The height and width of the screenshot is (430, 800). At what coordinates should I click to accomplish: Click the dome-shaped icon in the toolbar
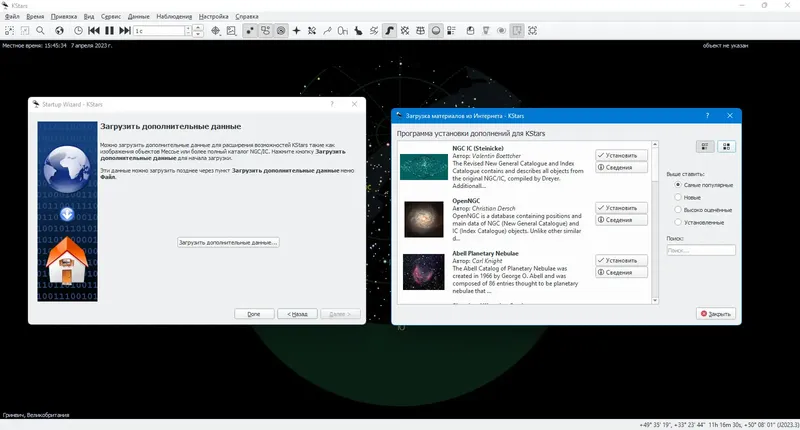click(470, 31)
